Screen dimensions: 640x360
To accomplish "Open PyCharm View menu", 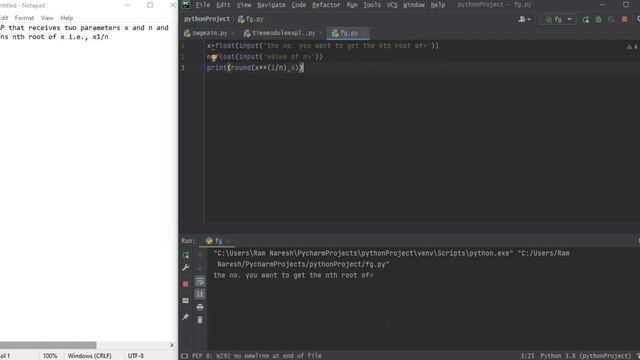I will point(244,5).
